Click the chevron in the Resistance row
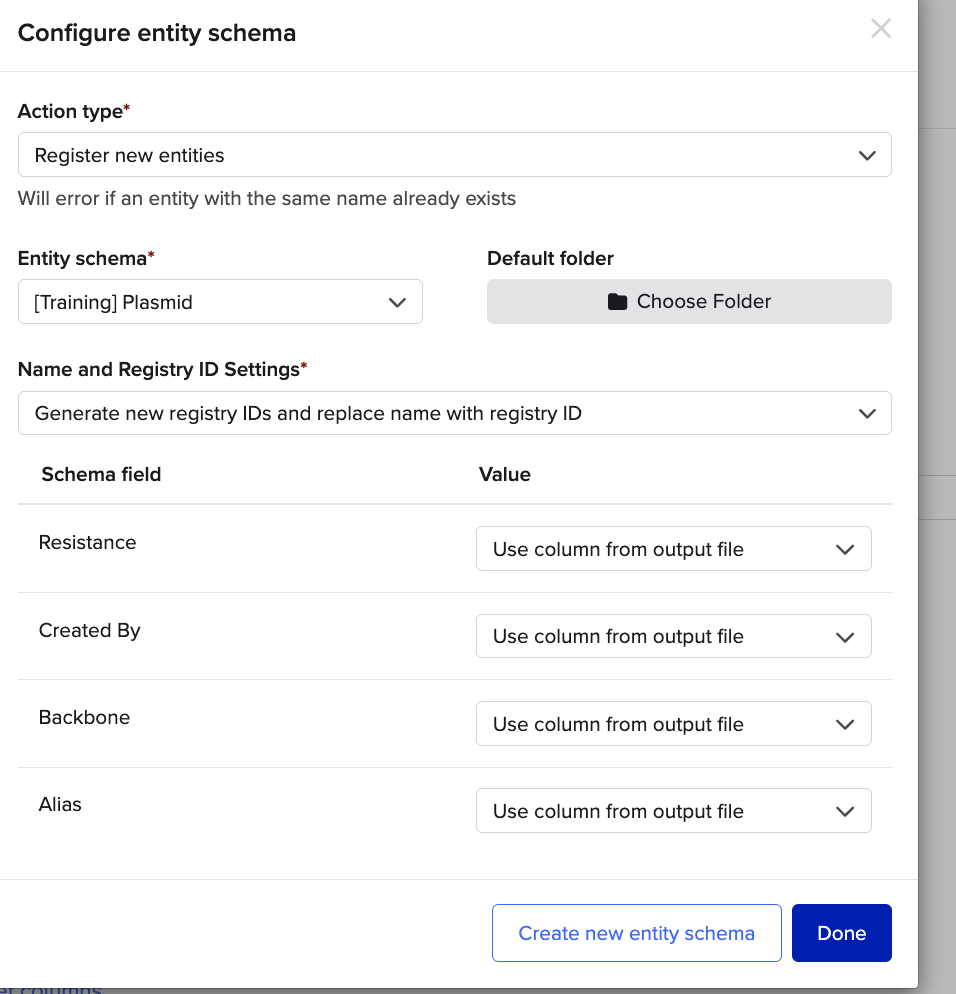956x994 pixels. pos(845,549)
